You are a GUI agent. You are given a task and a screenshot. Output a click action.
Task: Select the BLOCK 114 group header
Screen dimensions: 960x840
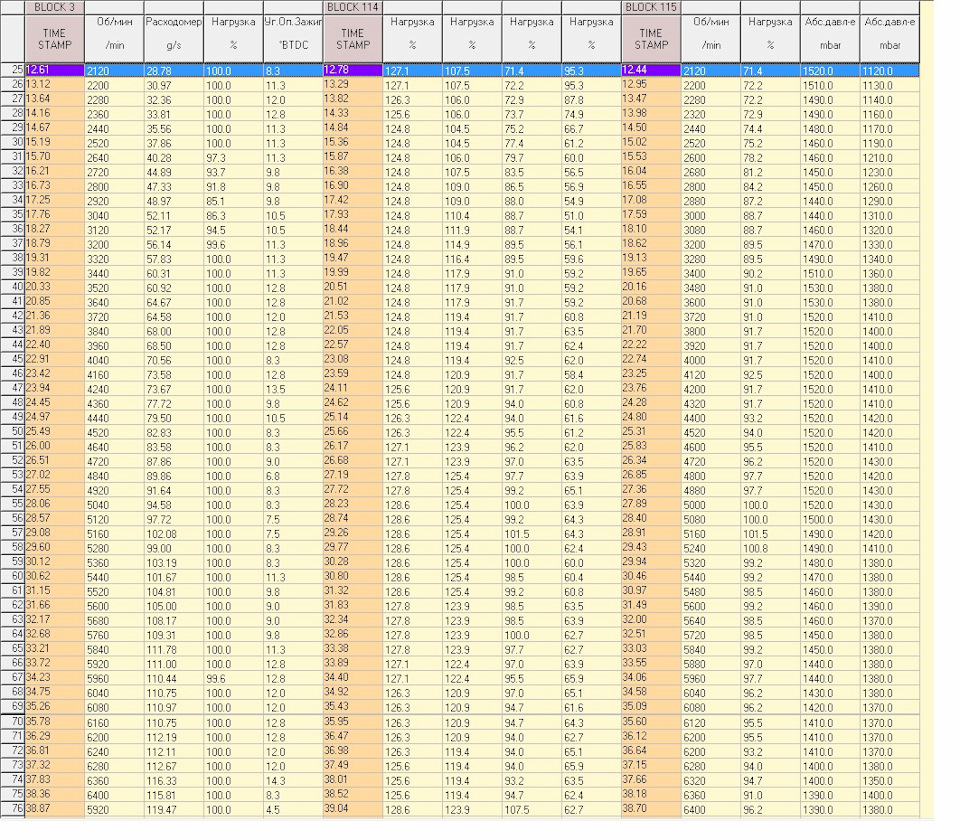[353, 7]
